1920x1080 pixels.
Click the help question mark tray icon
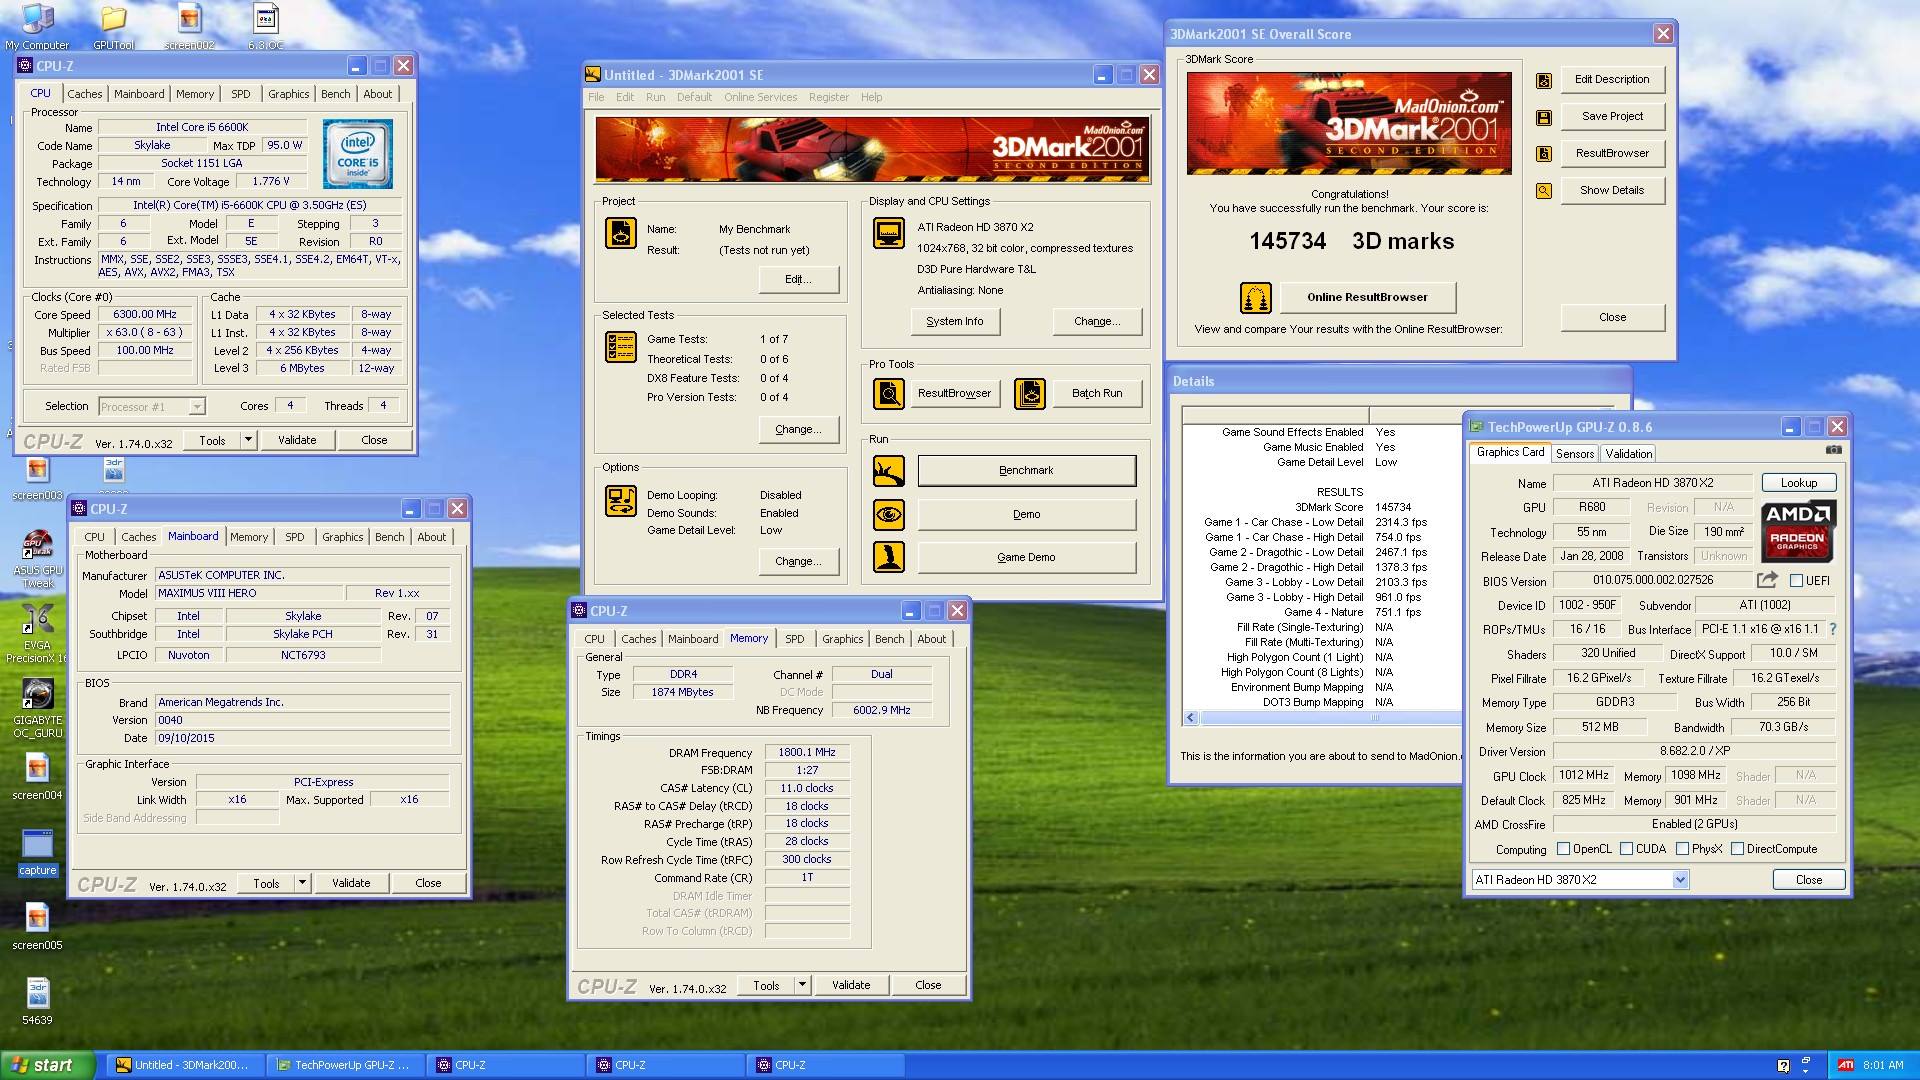coord(1783,1066)
